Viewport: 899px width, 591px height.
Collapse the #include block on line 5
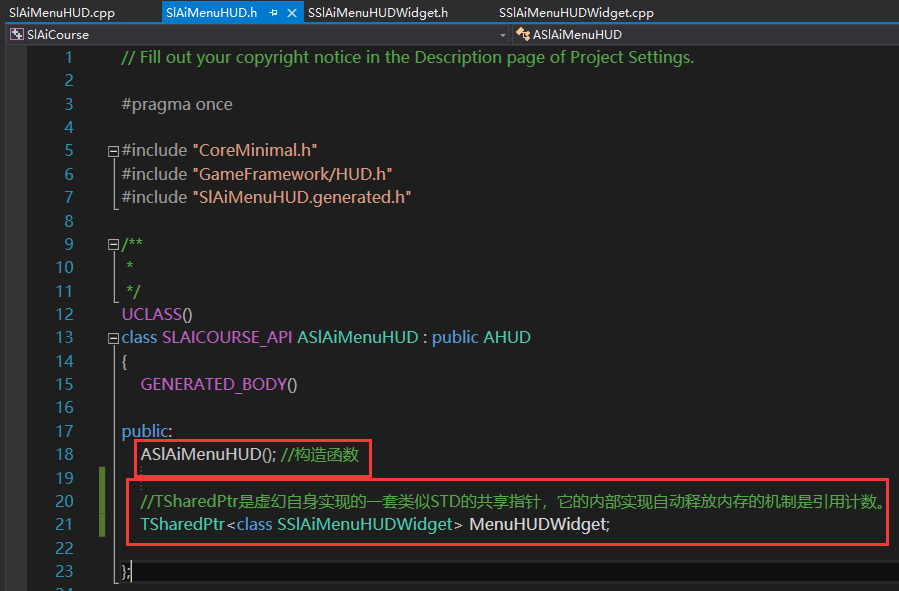(x=113, y=151)
